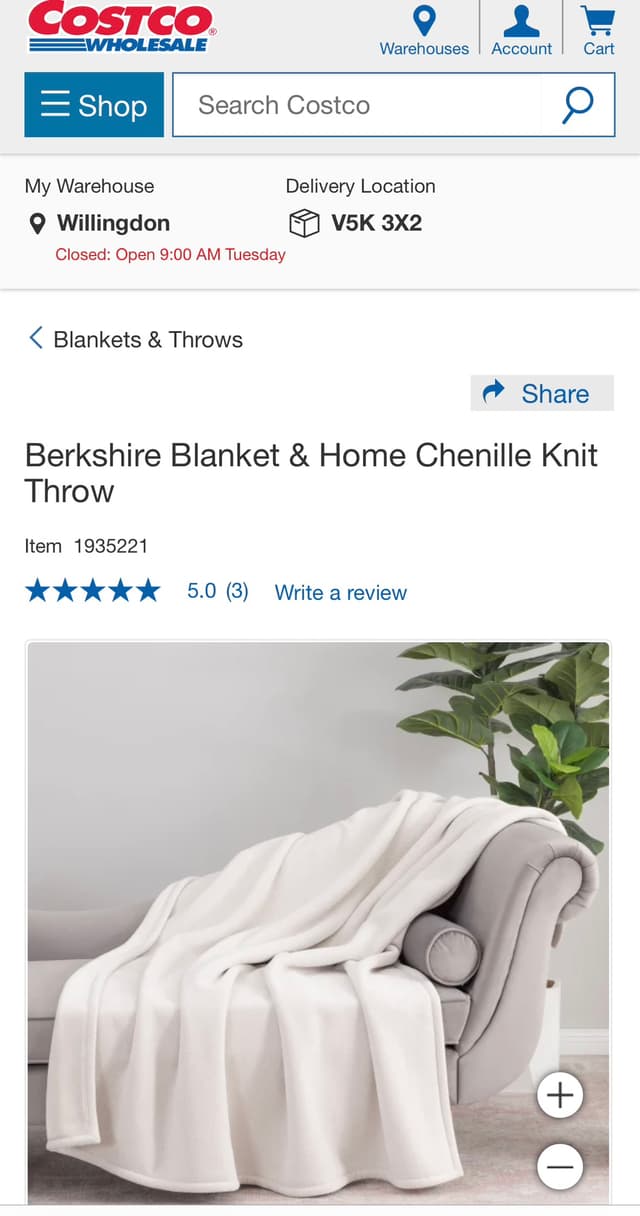
Task: Open the Account person icon
Action: (x=521, y=21)
